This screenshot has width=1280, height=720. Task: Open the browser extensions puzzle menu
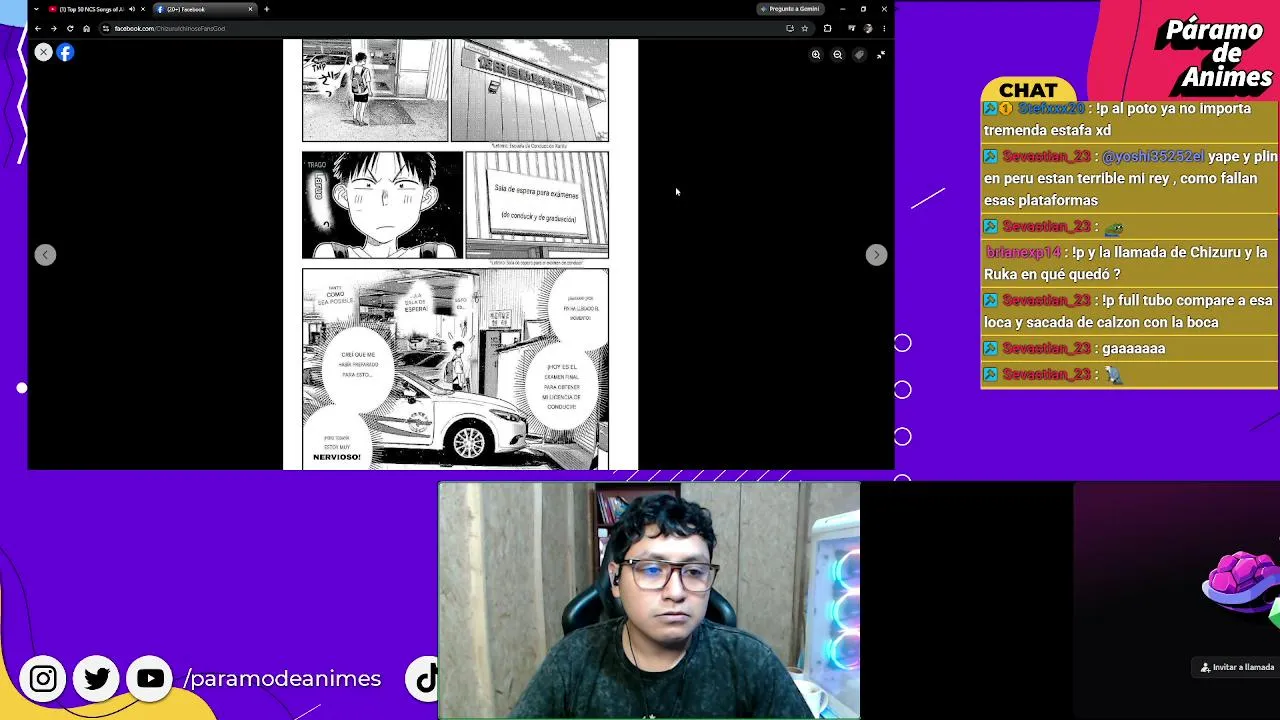point(827,28)
